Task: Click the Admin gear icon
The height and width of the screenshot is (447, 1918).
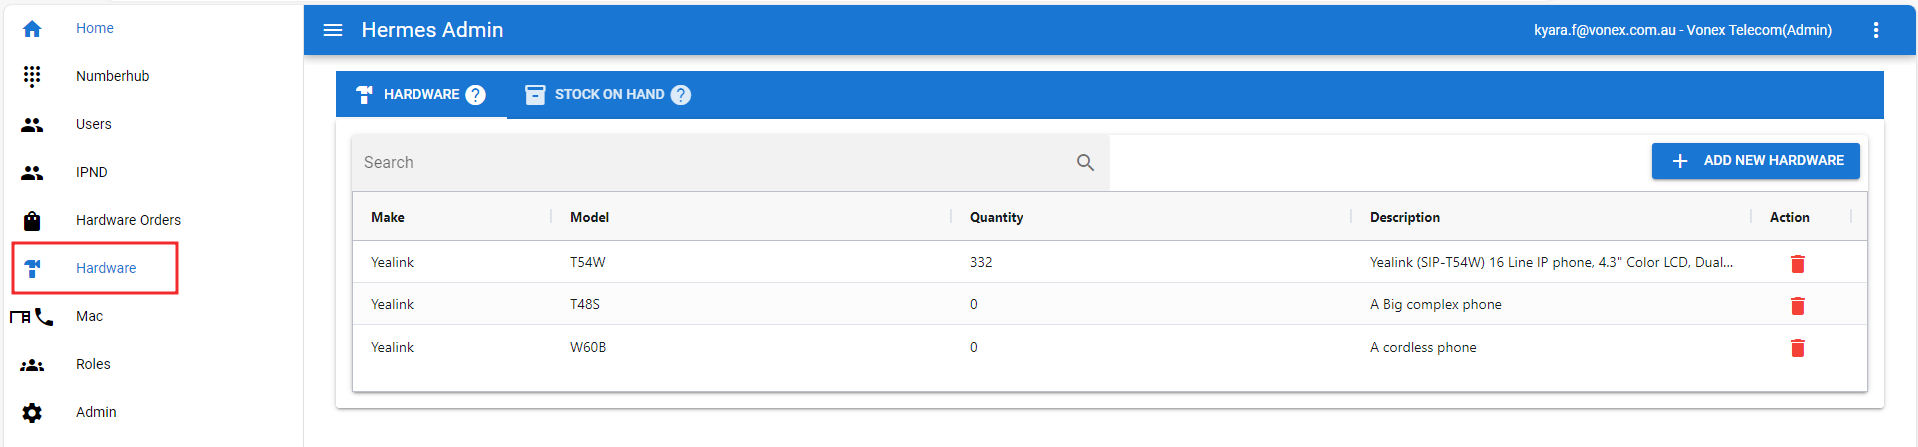Action: [32, 413]
